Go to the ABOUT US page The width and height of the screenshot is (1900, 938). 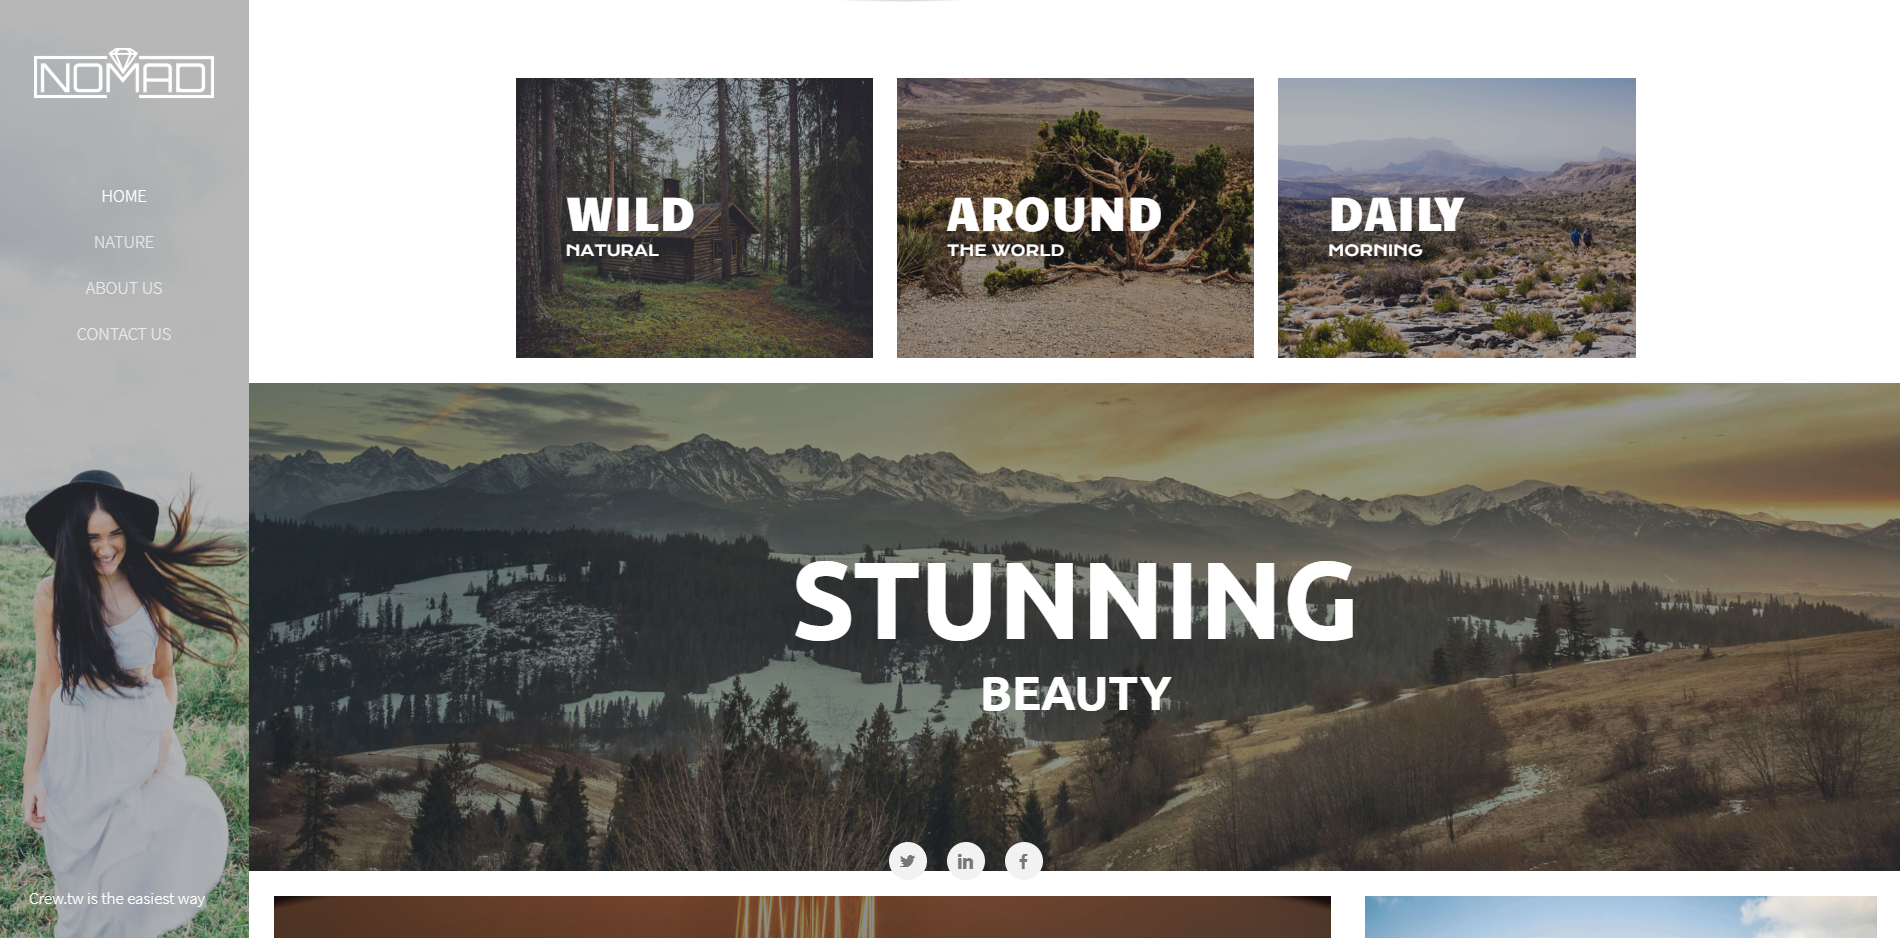coord(124,288)
